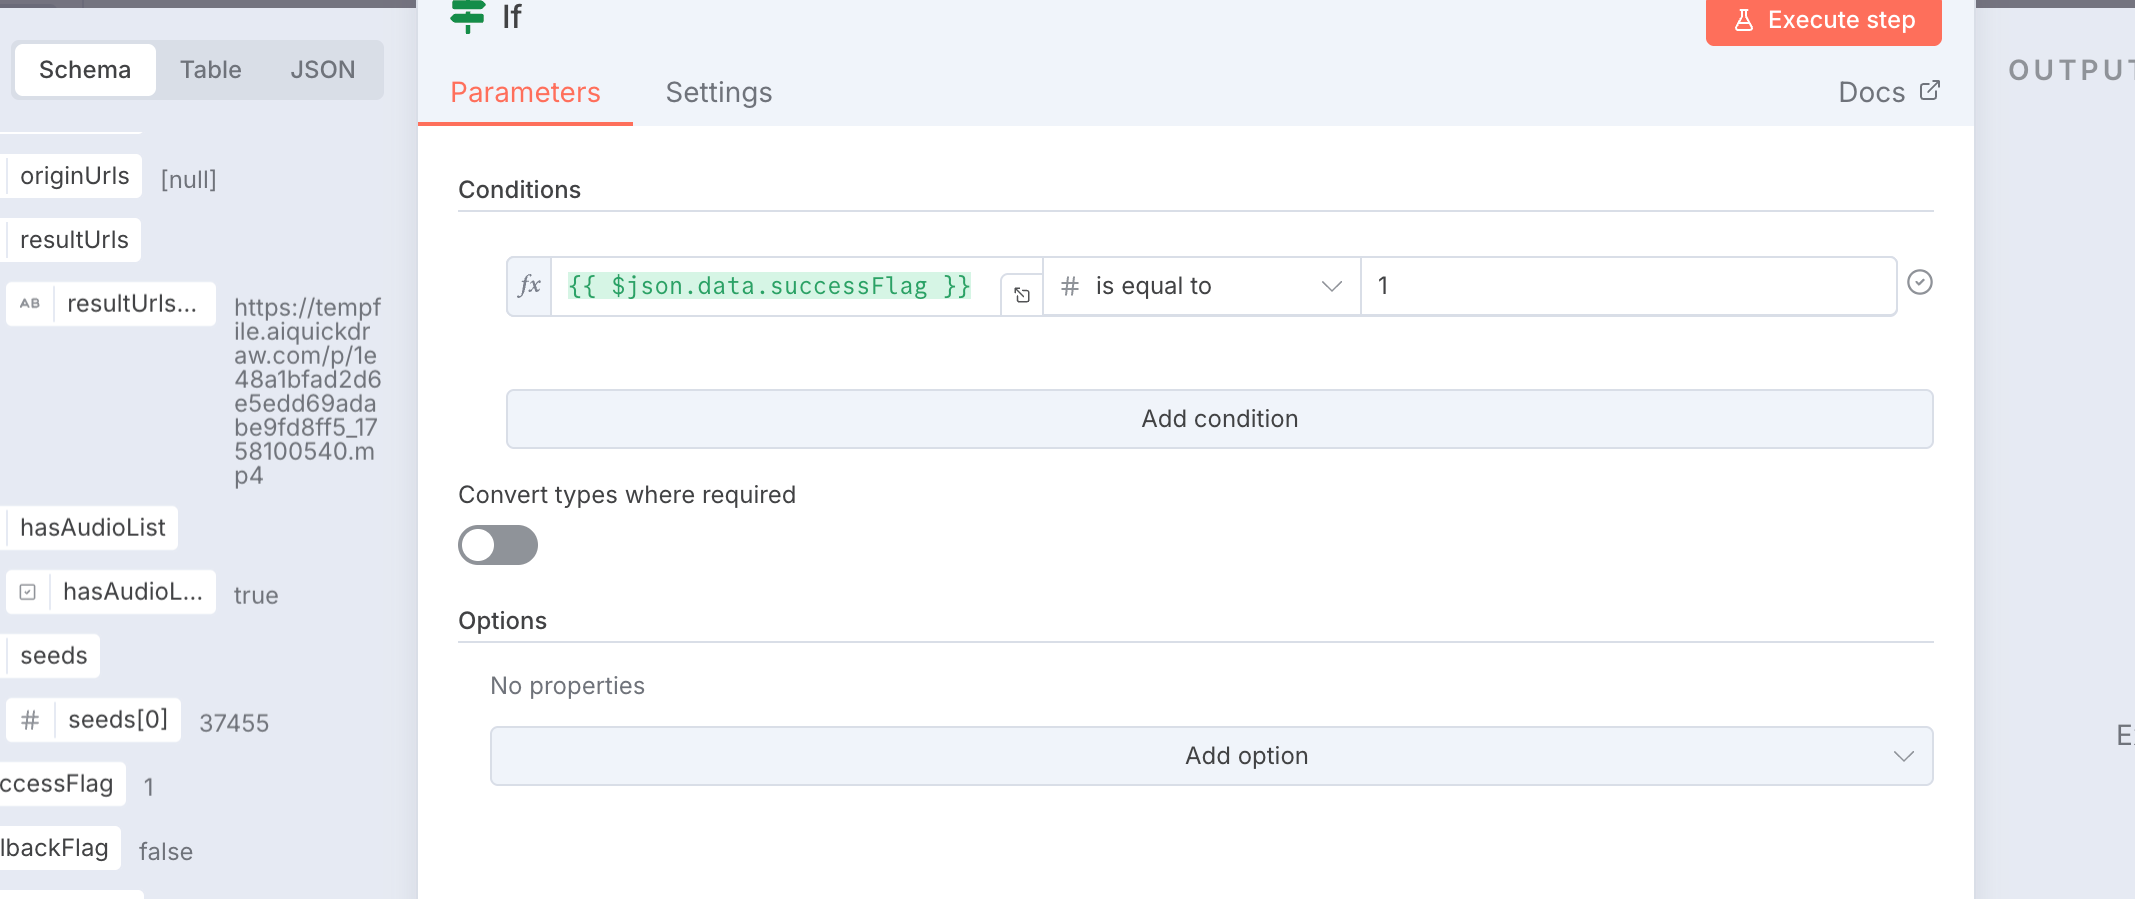
Task: Click the Execute step button
Action: tap(1823, 20)
